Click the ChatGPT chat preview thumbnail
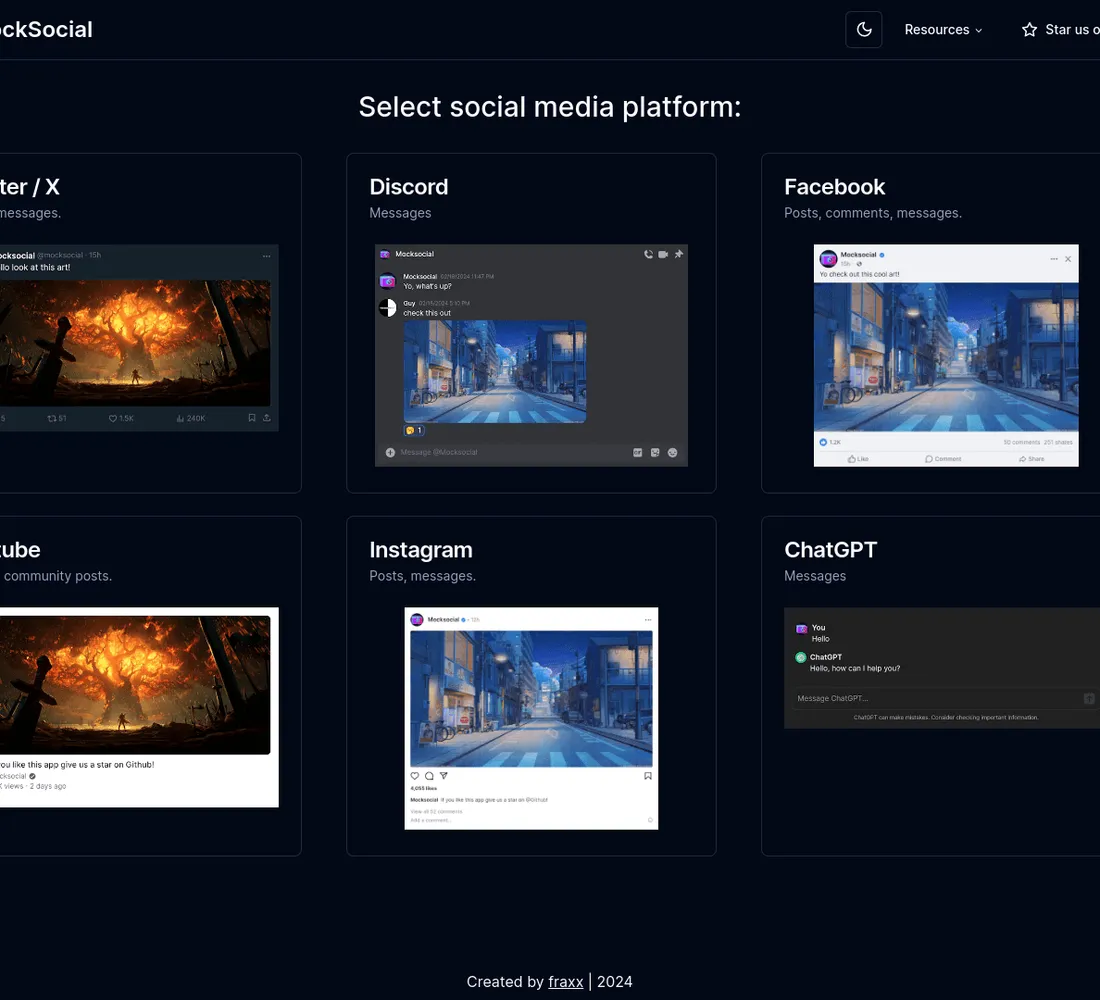The height and width of the screenshot is (1000, 1100). pyautogui.click(x=941, y=667)
